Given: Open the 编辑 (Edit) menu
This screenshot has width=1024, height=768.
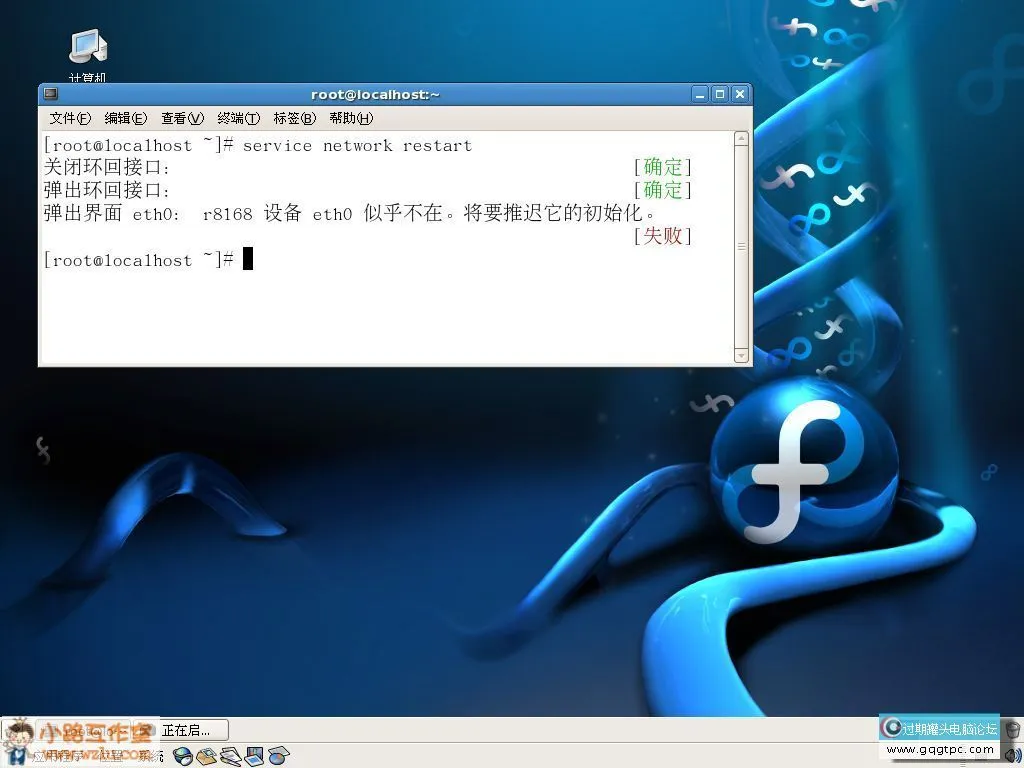Looking at the screenshot, I should tap(124, 118).
